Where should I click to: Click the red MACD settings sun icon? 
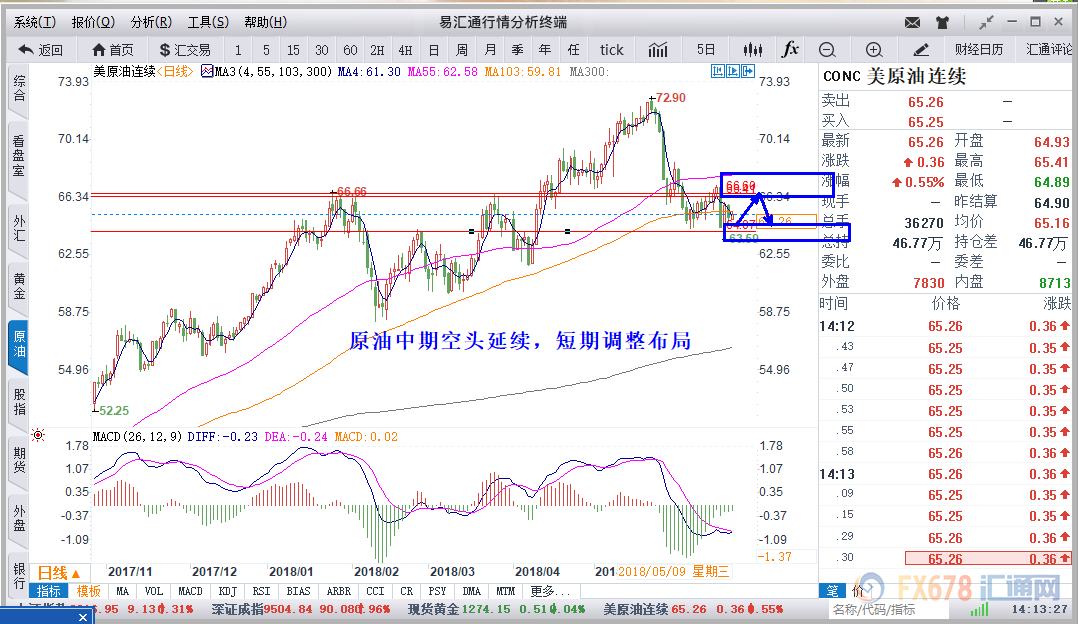(38, 435)
